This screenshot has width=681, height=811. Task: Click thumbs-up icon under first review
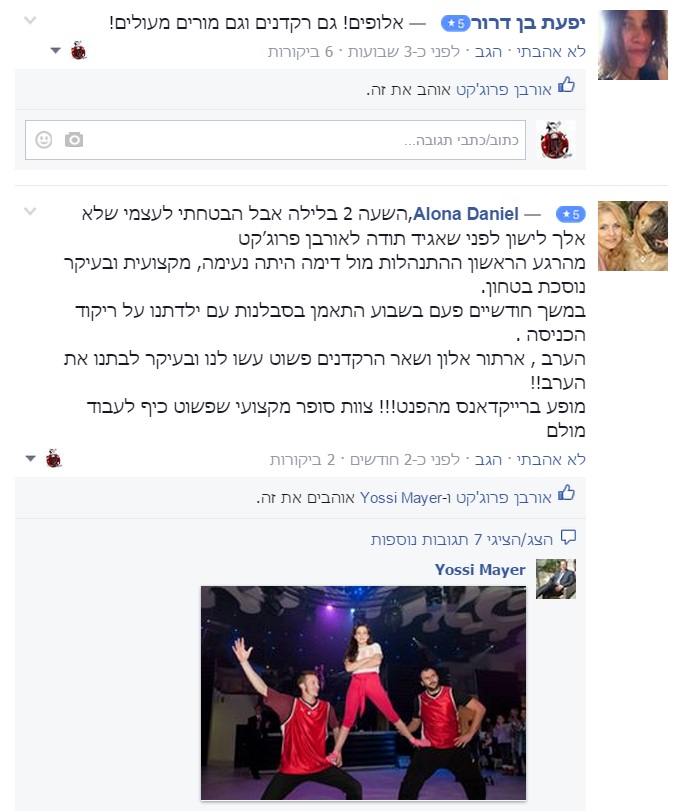click(x=567, y=85)
